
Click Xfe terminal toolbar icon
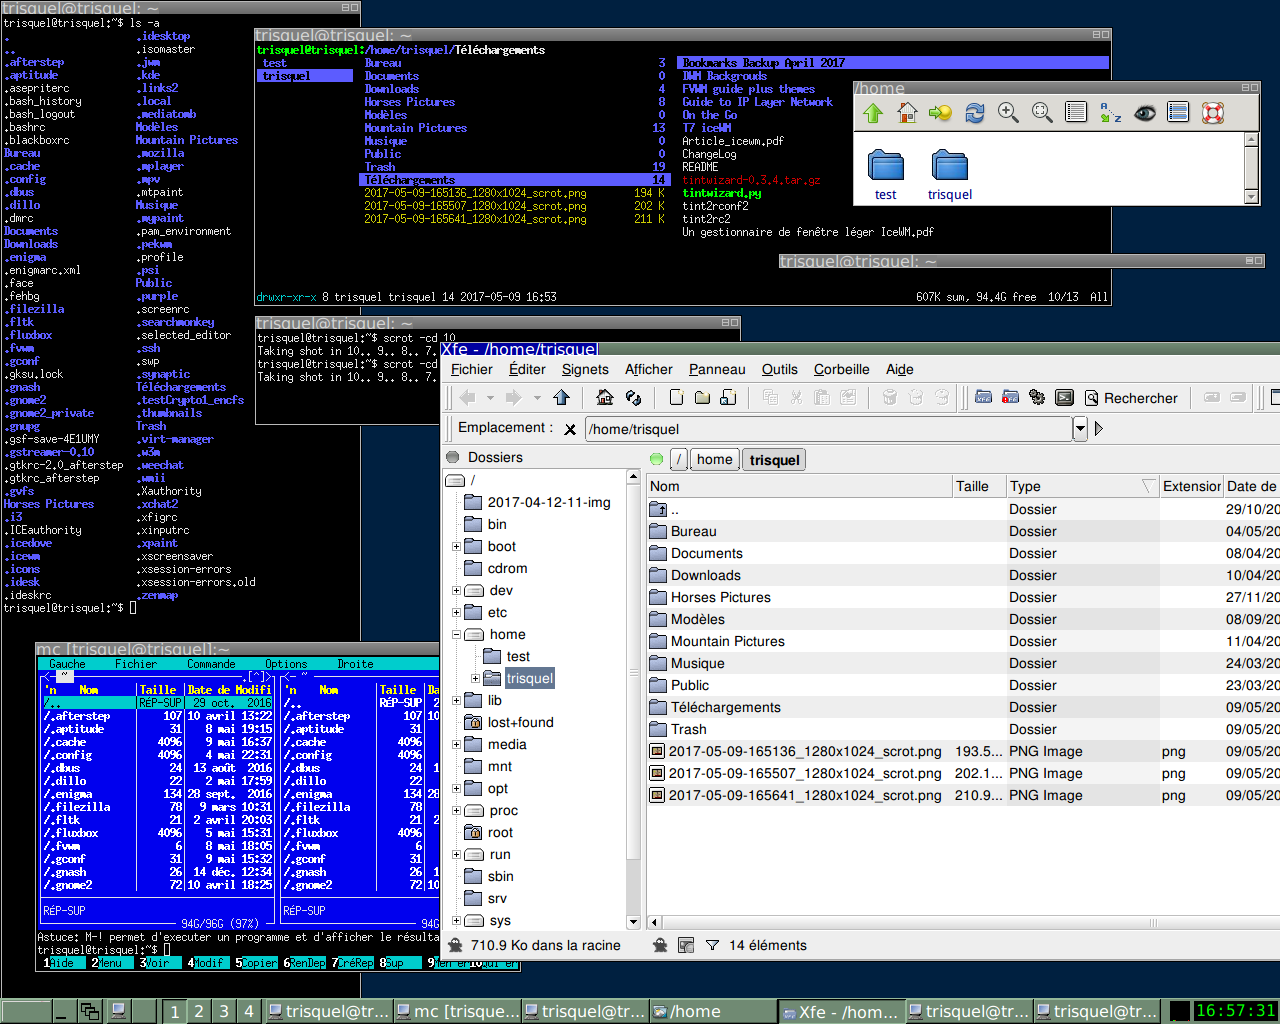tap(1064, 398)
